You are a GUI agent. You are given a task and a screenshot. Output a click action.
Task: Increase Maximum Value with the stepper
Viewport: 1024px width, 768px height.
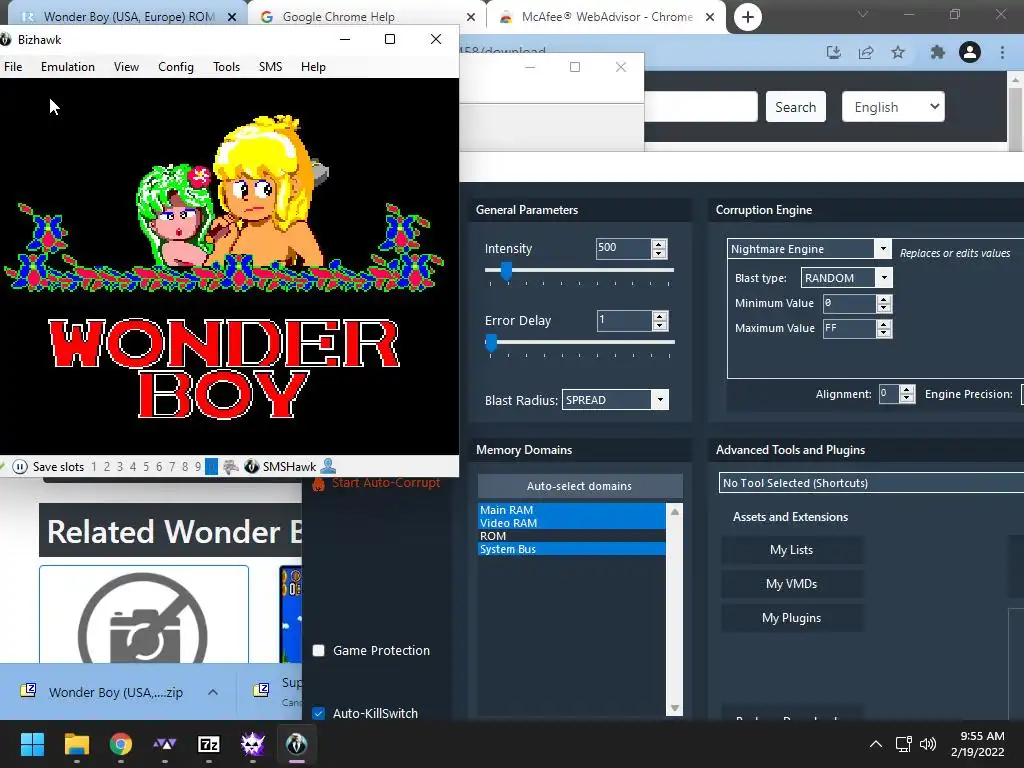(884, 324)
